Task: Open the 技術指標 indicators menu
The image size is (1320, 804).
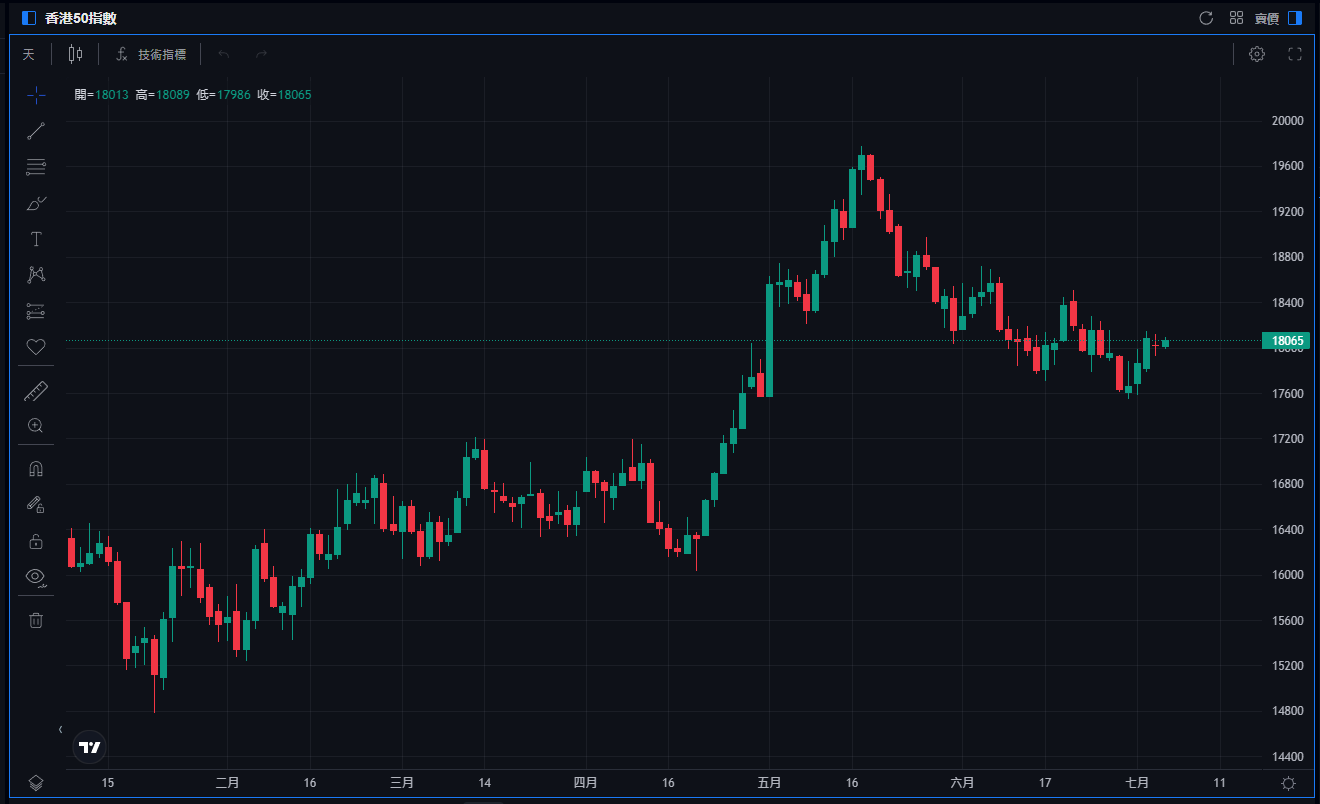Action: click(x=151, y=54)
